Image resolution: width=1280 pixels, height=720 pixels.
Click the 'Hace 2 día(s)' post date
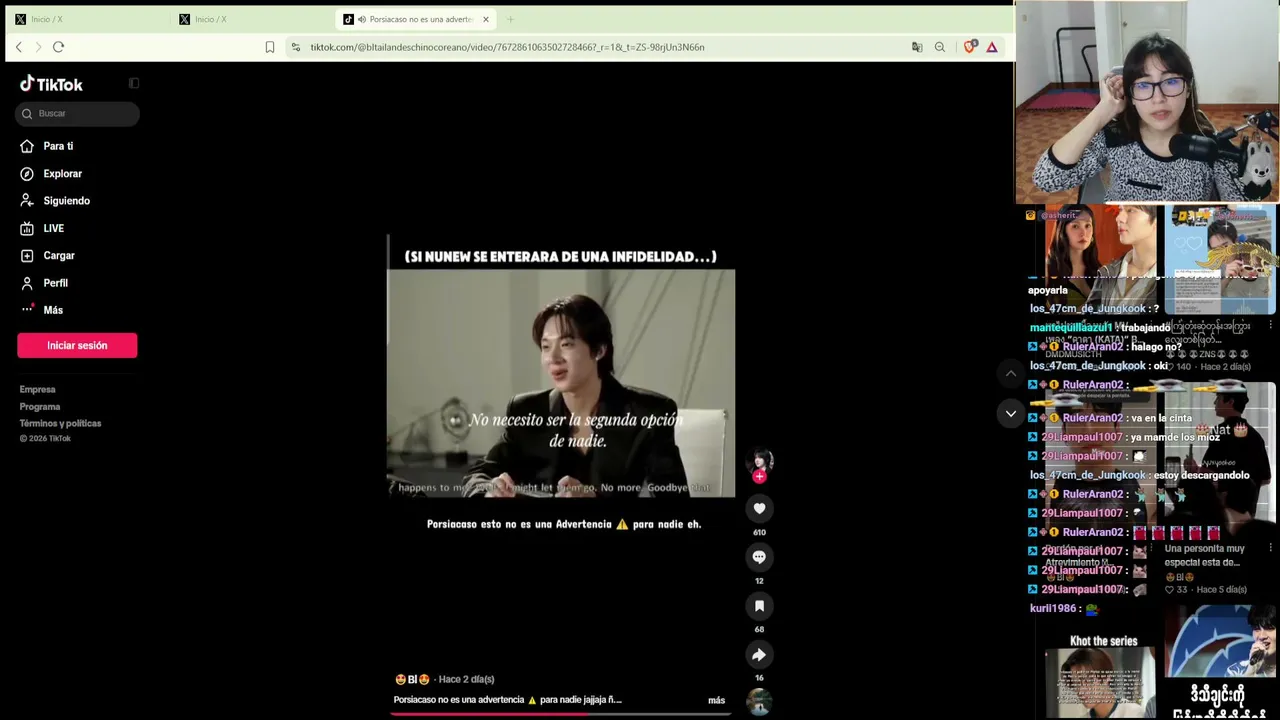pyautogui.click(x=466, y=680)
